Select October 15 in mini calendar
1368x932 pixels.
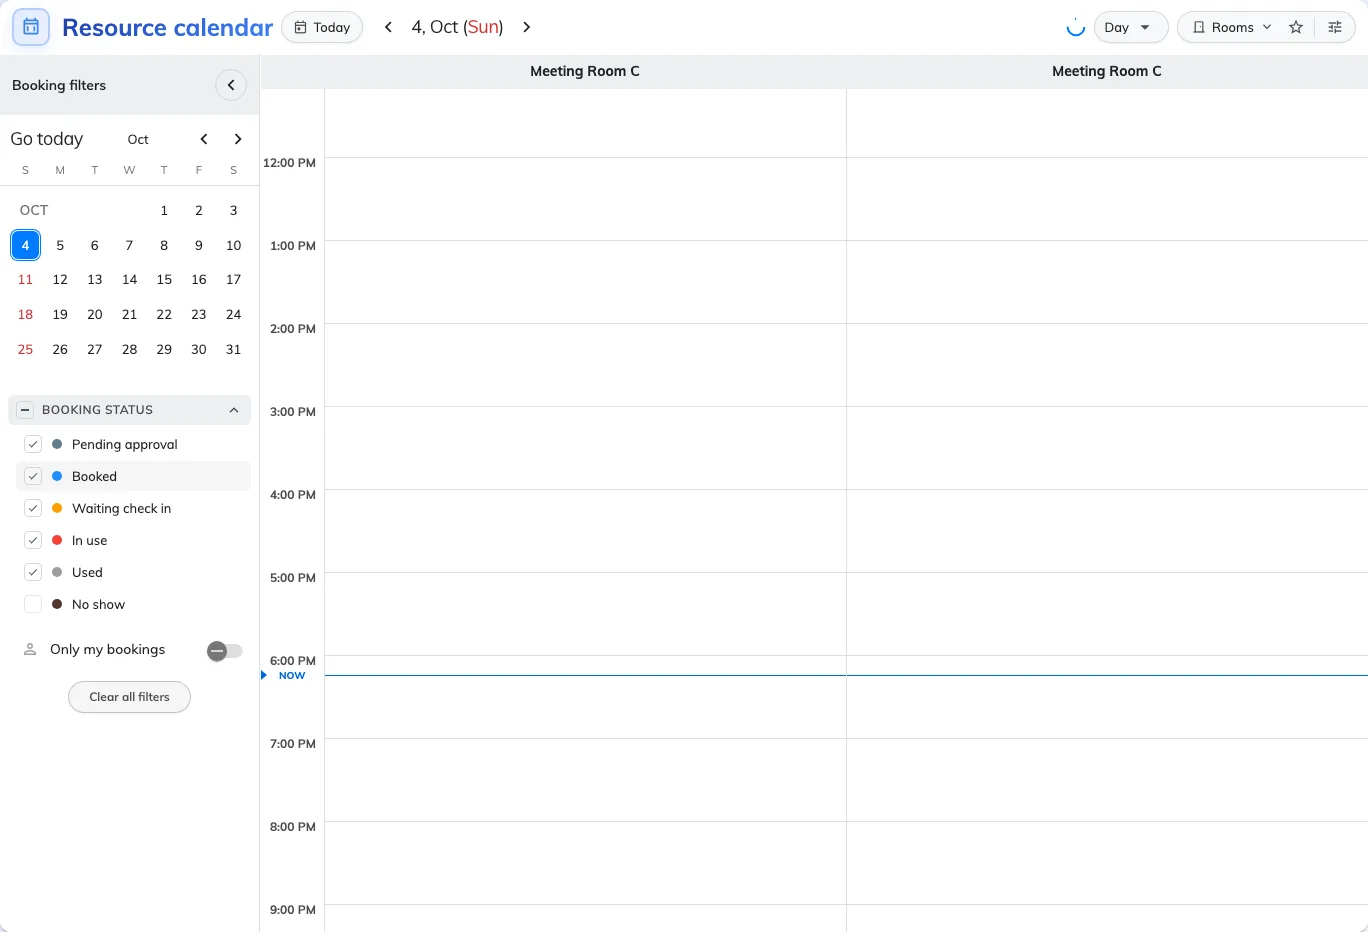pos(164,279)
